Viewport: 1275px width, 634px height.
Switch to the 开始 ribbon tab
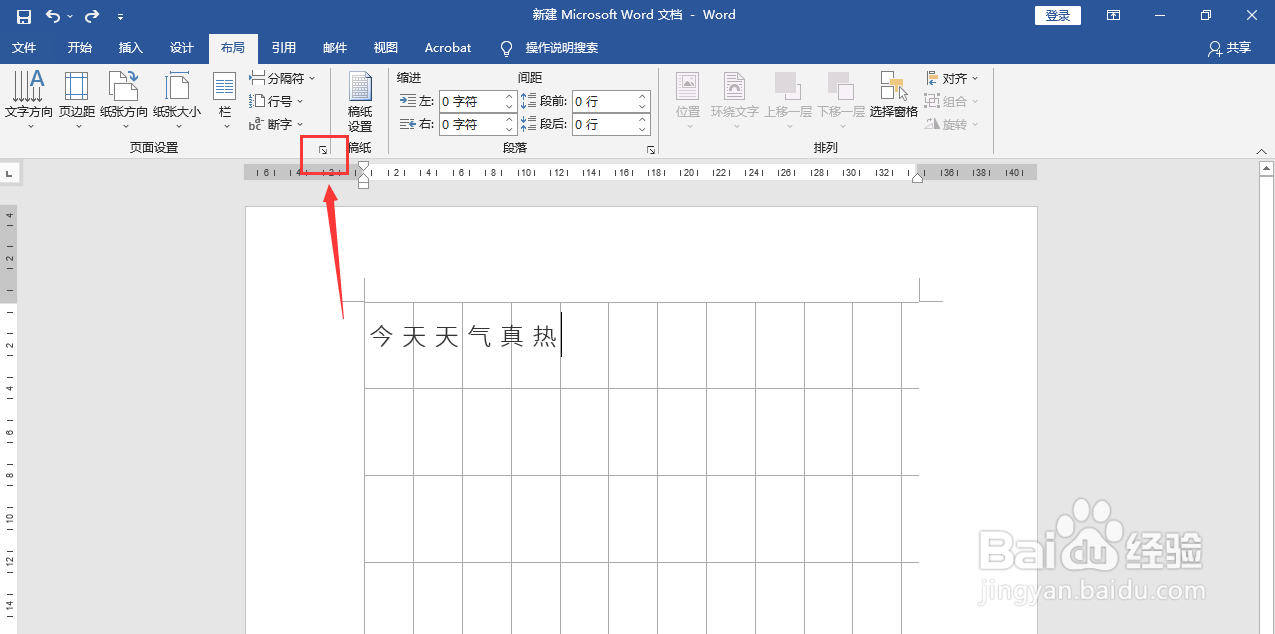[80, 47]
